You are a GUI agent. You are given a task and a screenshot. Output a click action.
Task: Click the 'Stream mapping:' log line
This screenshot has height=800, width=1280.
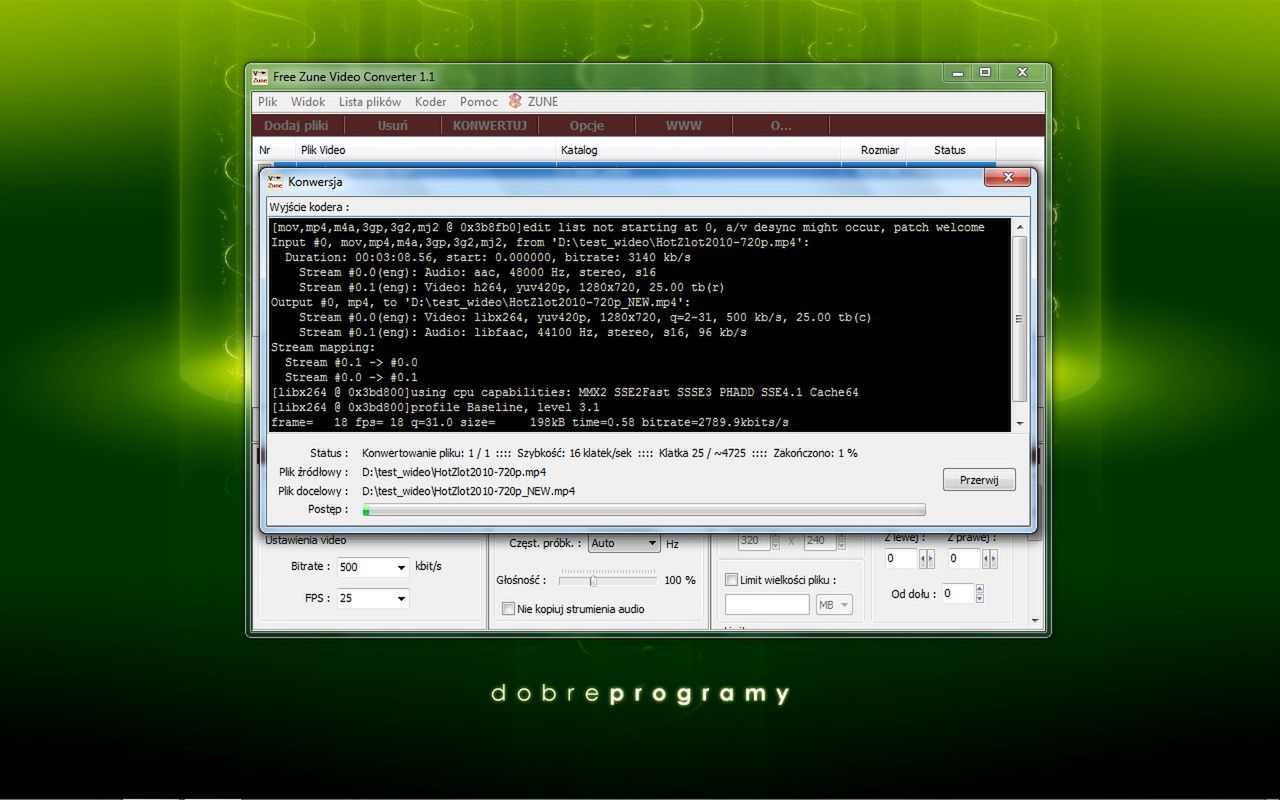point(323,348)
